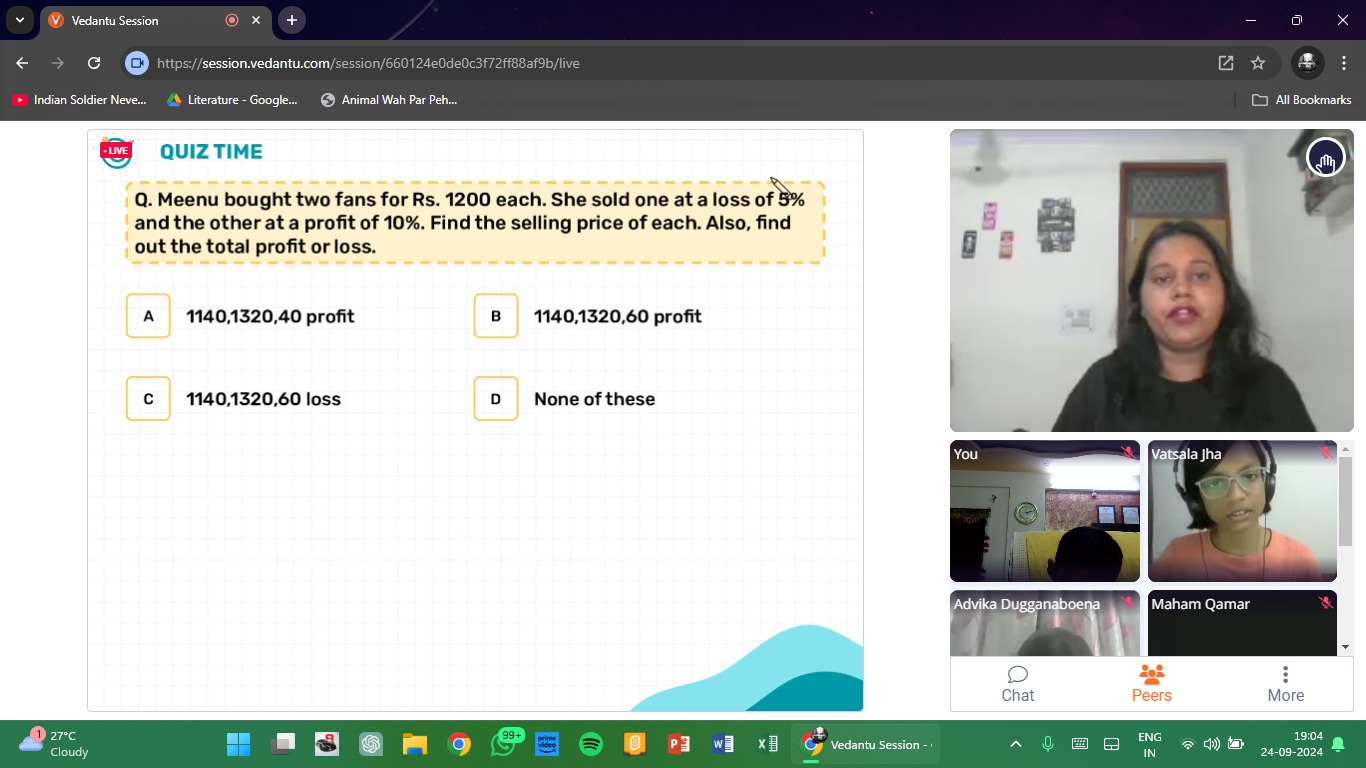Open Chrome profile avatar
This screenshot has width=1366, height=768.
1306,63
